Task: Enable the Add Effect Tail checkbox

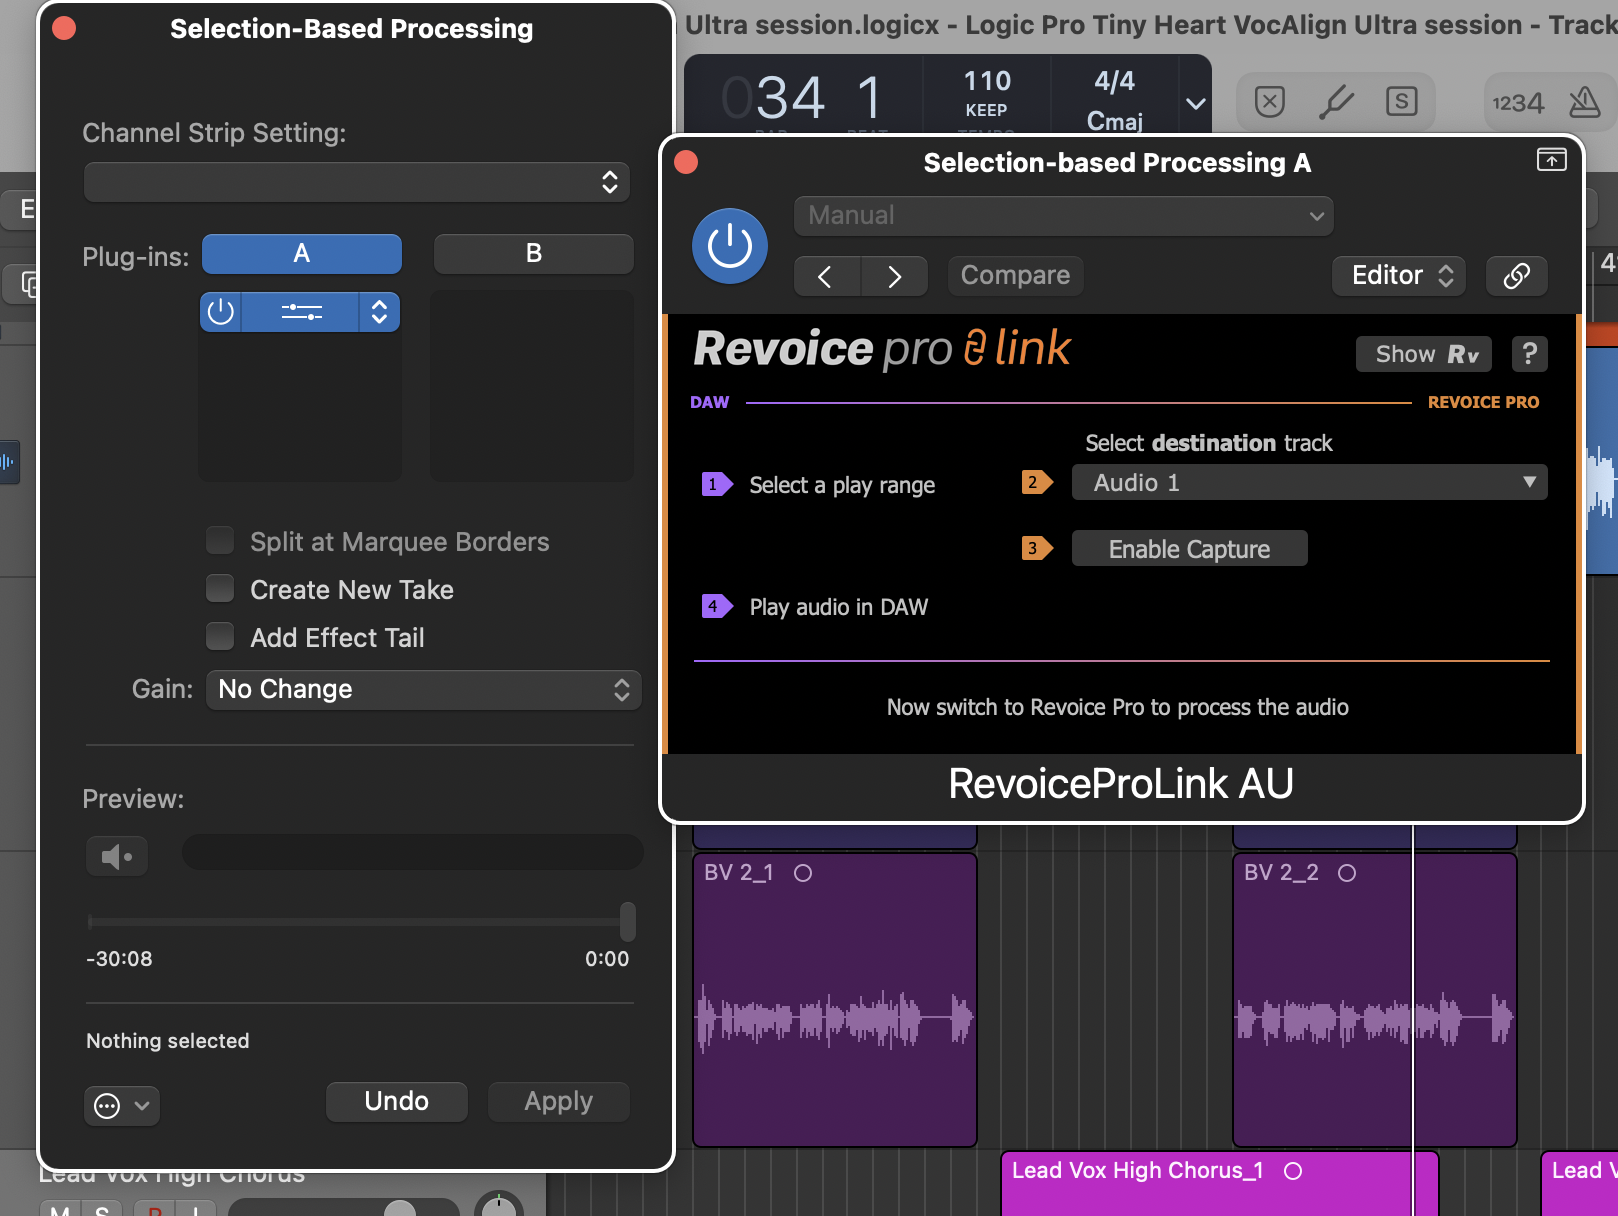Action: [220, 637]
